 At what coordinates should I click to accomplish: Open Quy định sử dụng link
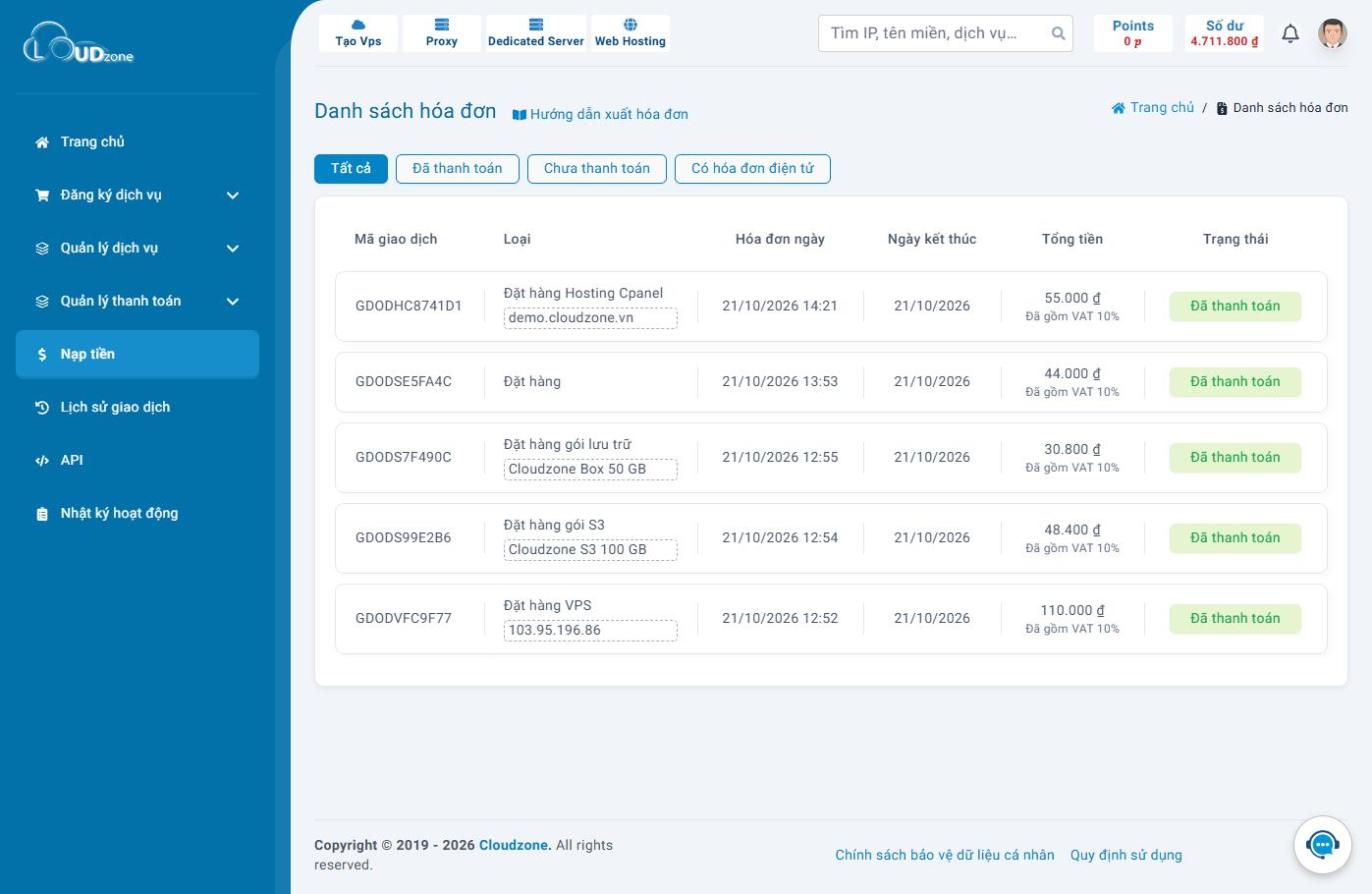click(1126, 855)
